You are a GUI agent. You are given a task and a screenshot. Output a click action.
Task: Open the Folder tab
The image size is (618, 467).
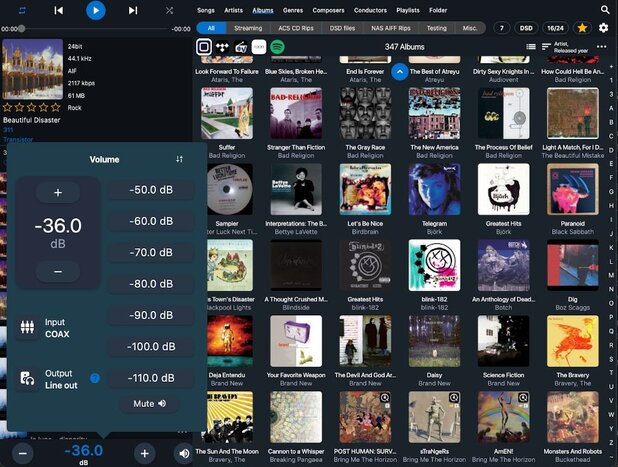click(438, 10)
